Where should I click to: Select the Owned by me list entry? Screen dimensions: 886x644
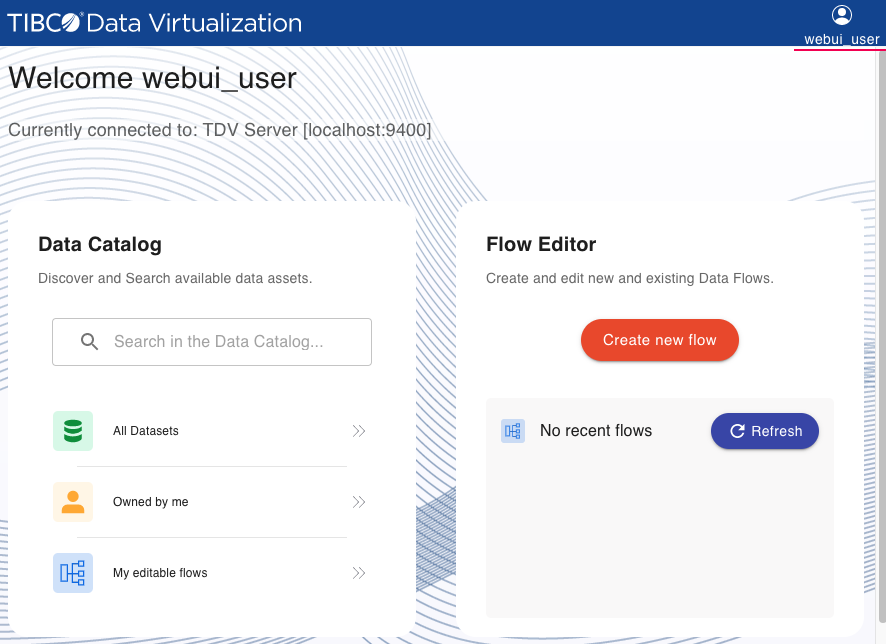point(151,502)
